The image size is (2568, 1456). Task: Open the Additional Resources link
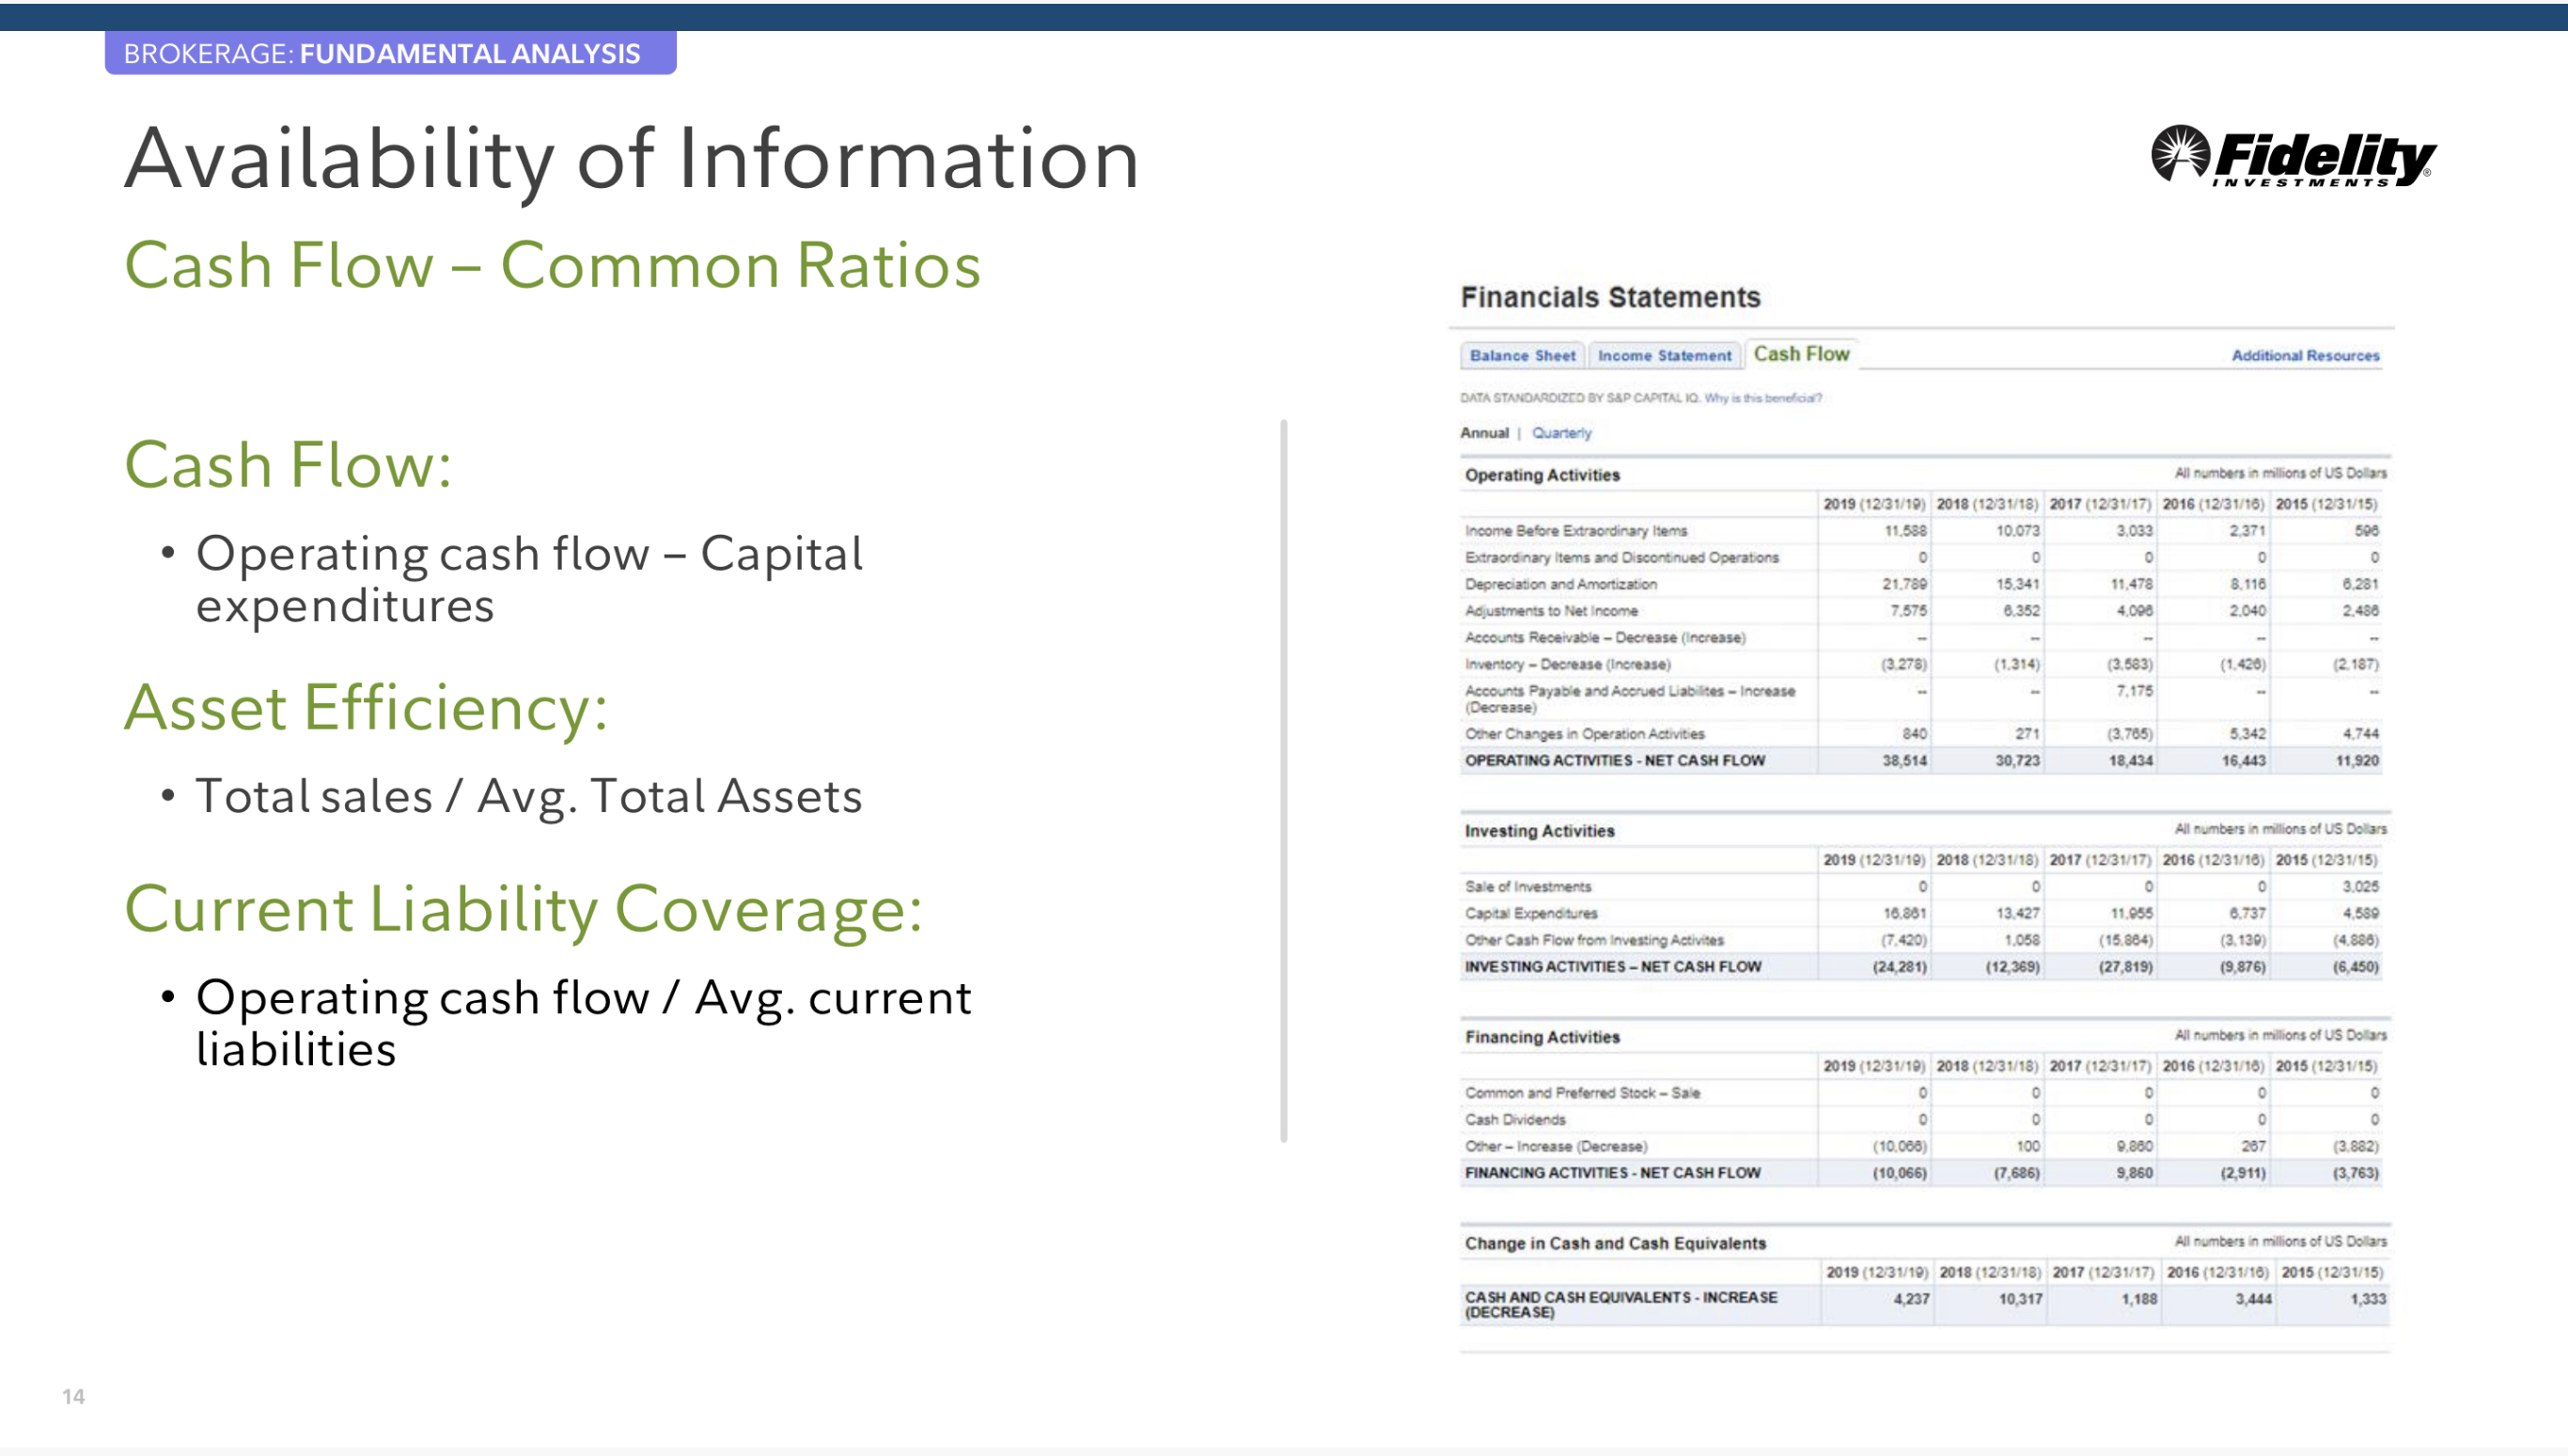(2304, 355)
